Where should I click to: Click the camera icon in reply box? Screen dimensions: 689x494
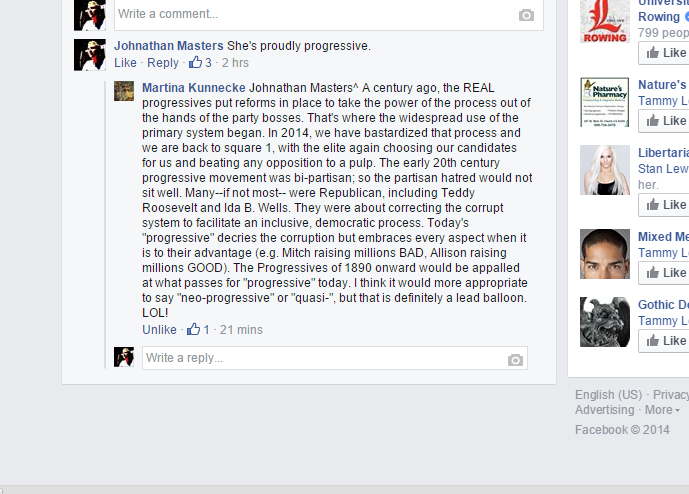(515, 360)
